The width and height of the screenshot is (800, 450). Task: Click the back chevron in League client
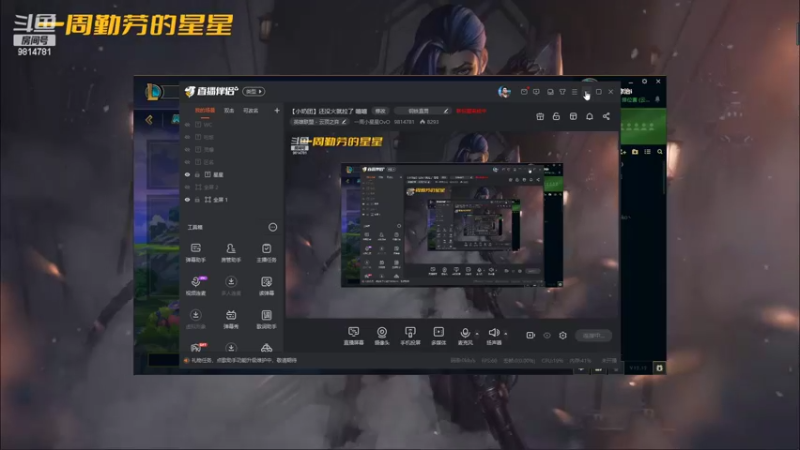149,120
